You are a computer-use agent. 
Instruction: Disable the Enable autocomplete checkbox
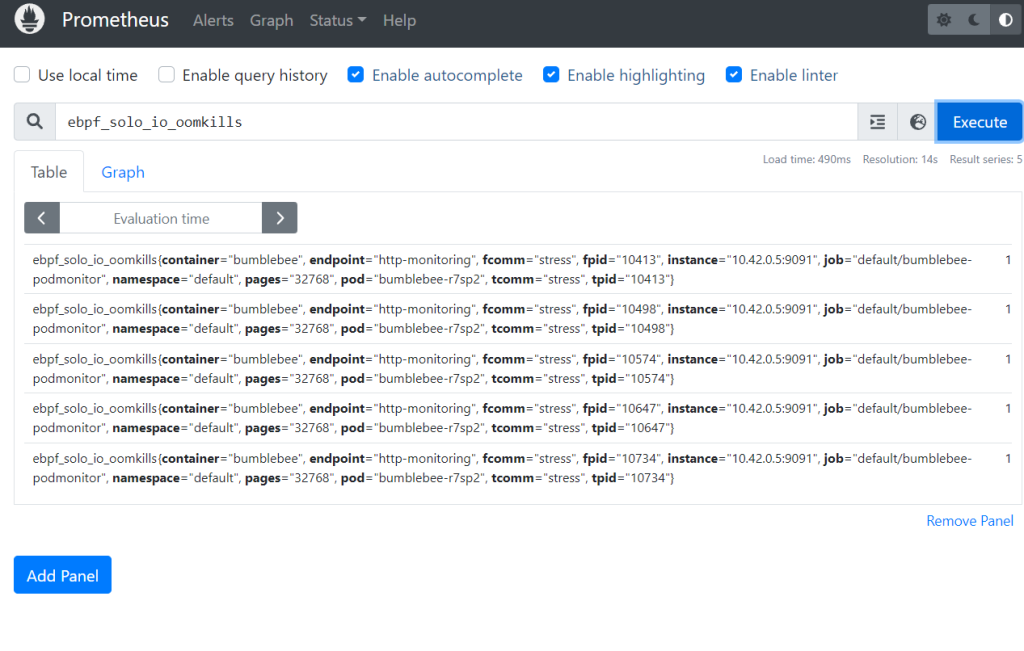tap(355, 74)
